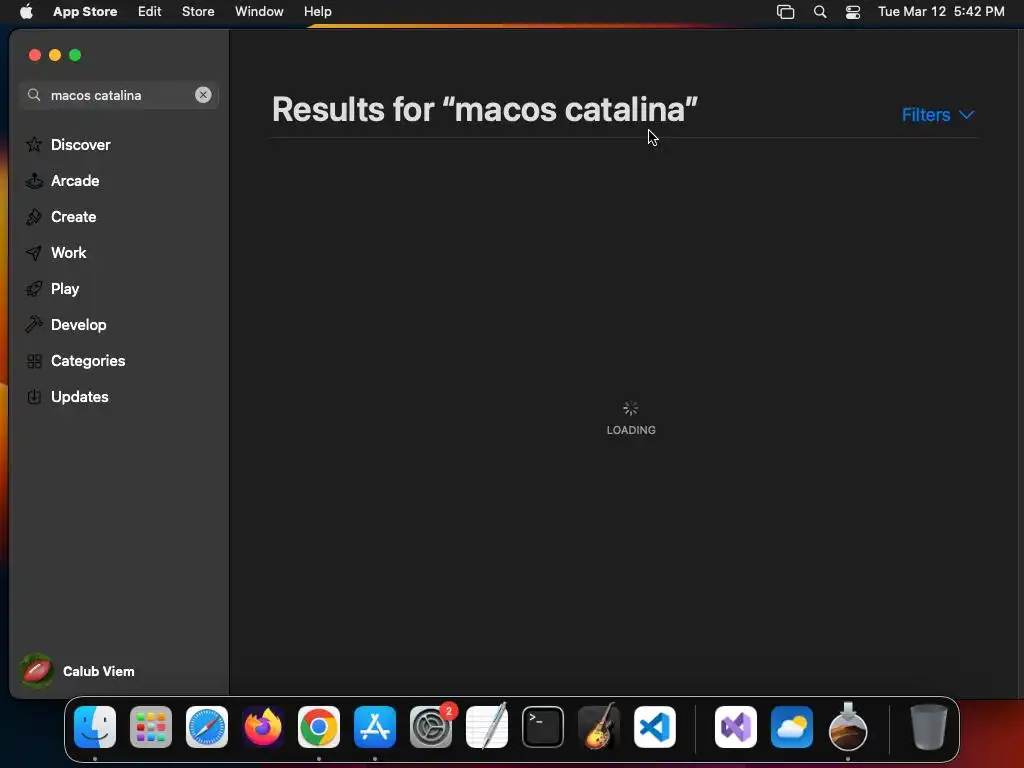The height and width of the screenshot is (768, 1024).
Task: Open the Play rocket icon
Action: tap(34, 289)
